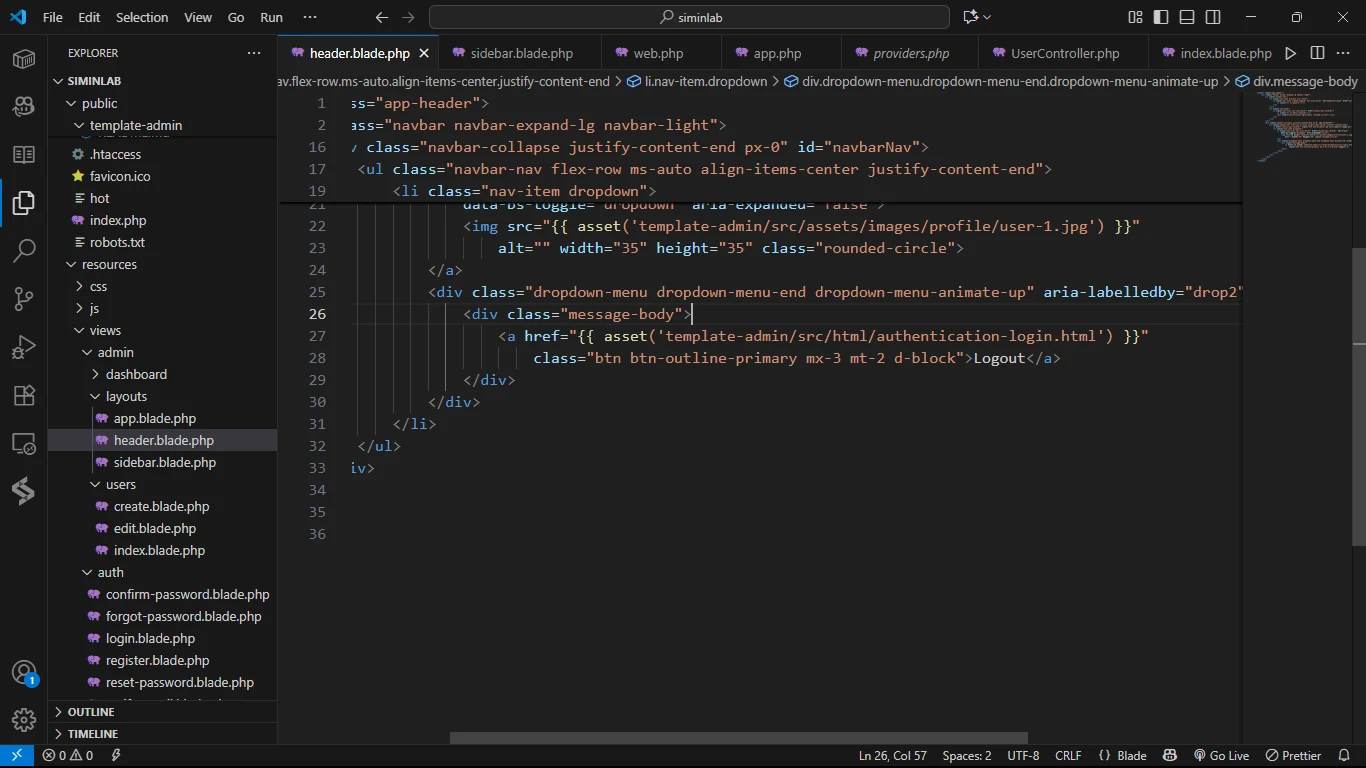Image resolution: width=1366 pixels, height=768 pixels.
Task: Collapse the layouts folder
Action: coord(126,396)
